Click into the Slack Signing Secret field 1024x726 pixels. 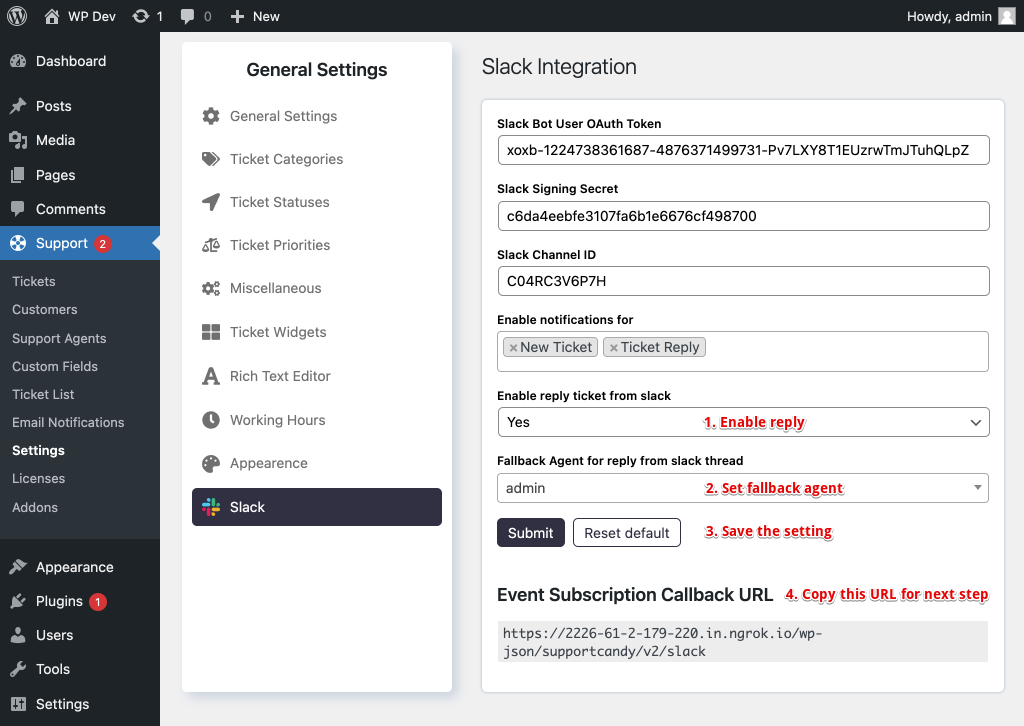point(743,216)
